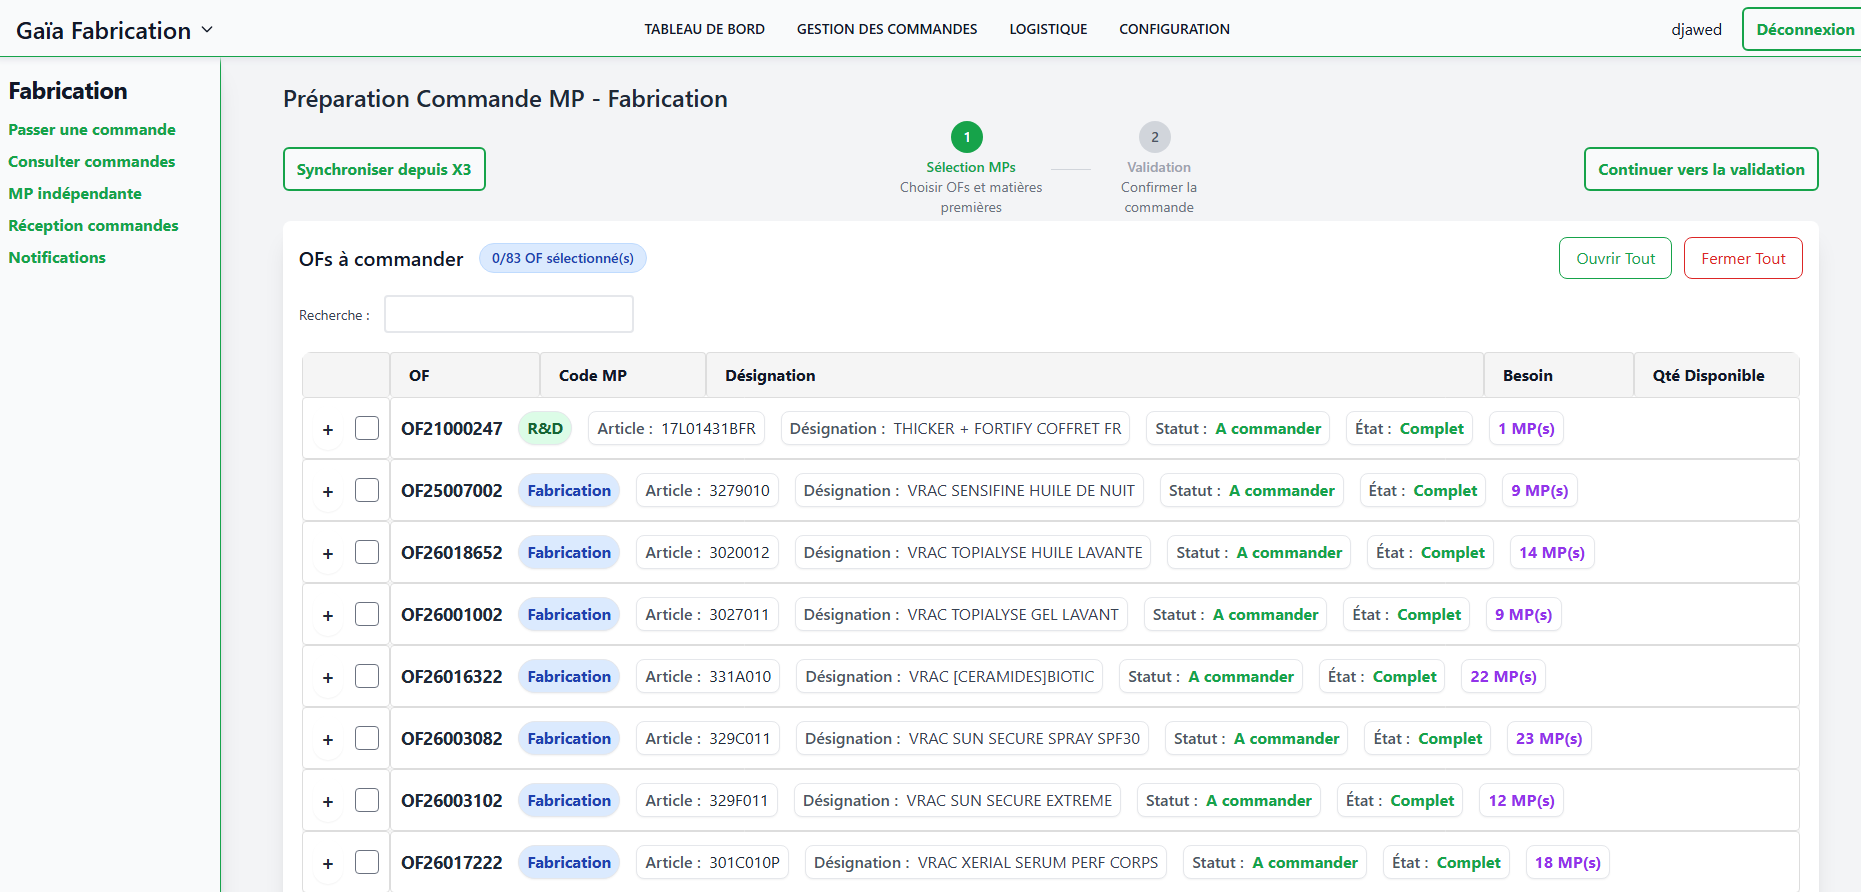Click the djawed username

(x=1696, y=29)
